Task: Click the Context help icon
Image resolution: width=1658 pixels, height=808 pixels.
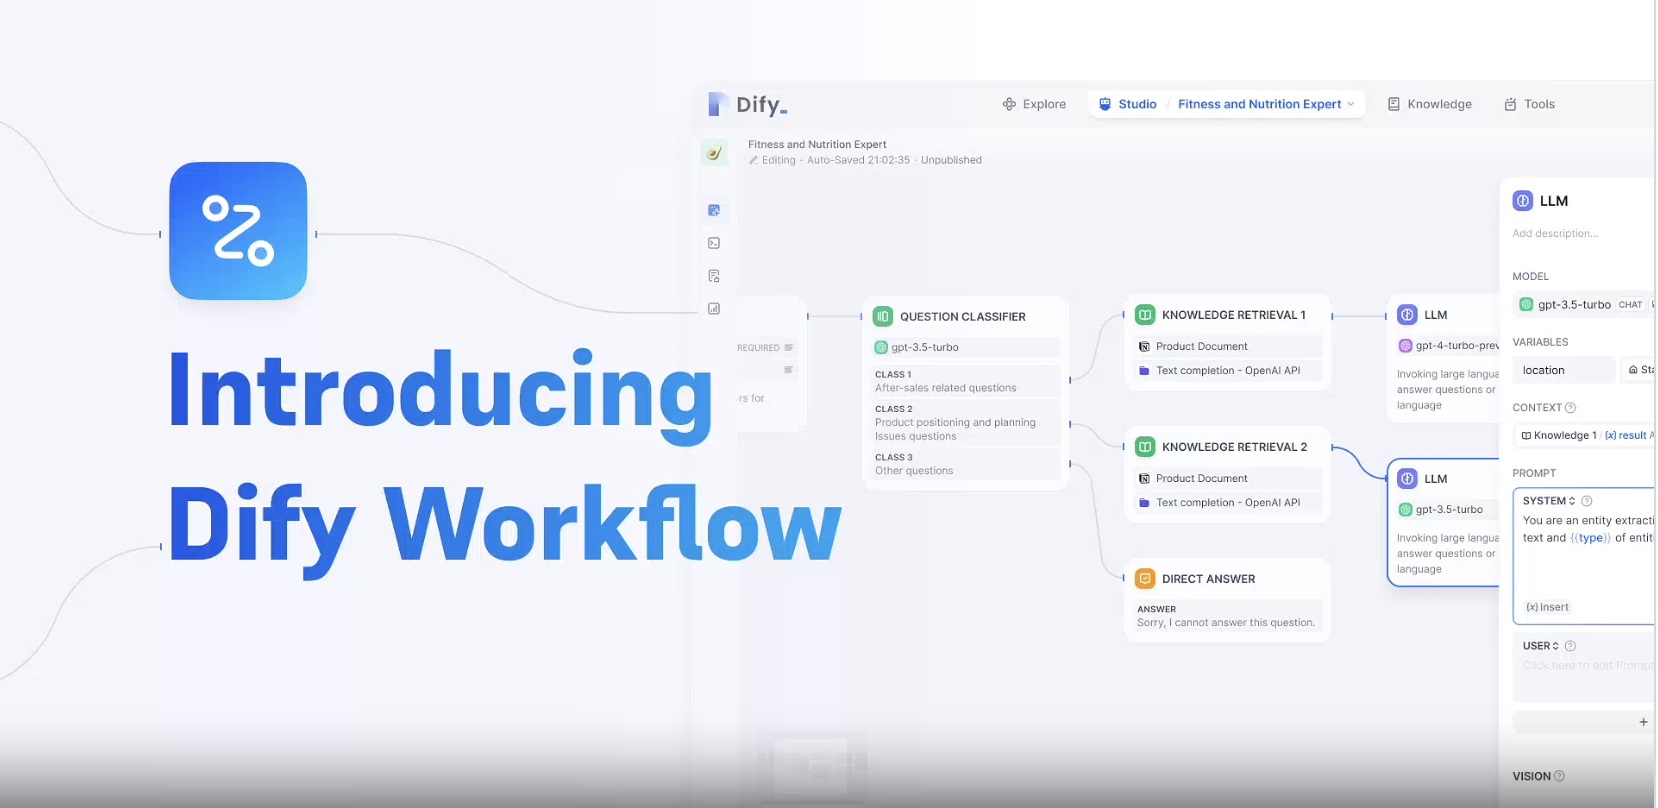Action: pos(1570,408)
